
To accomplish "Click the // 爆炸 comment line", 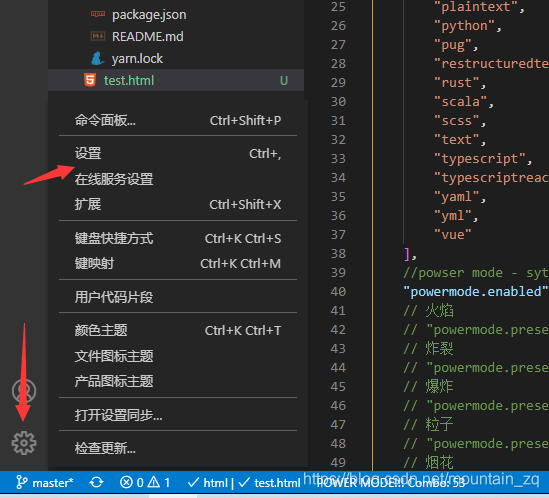I will point(429,386).
